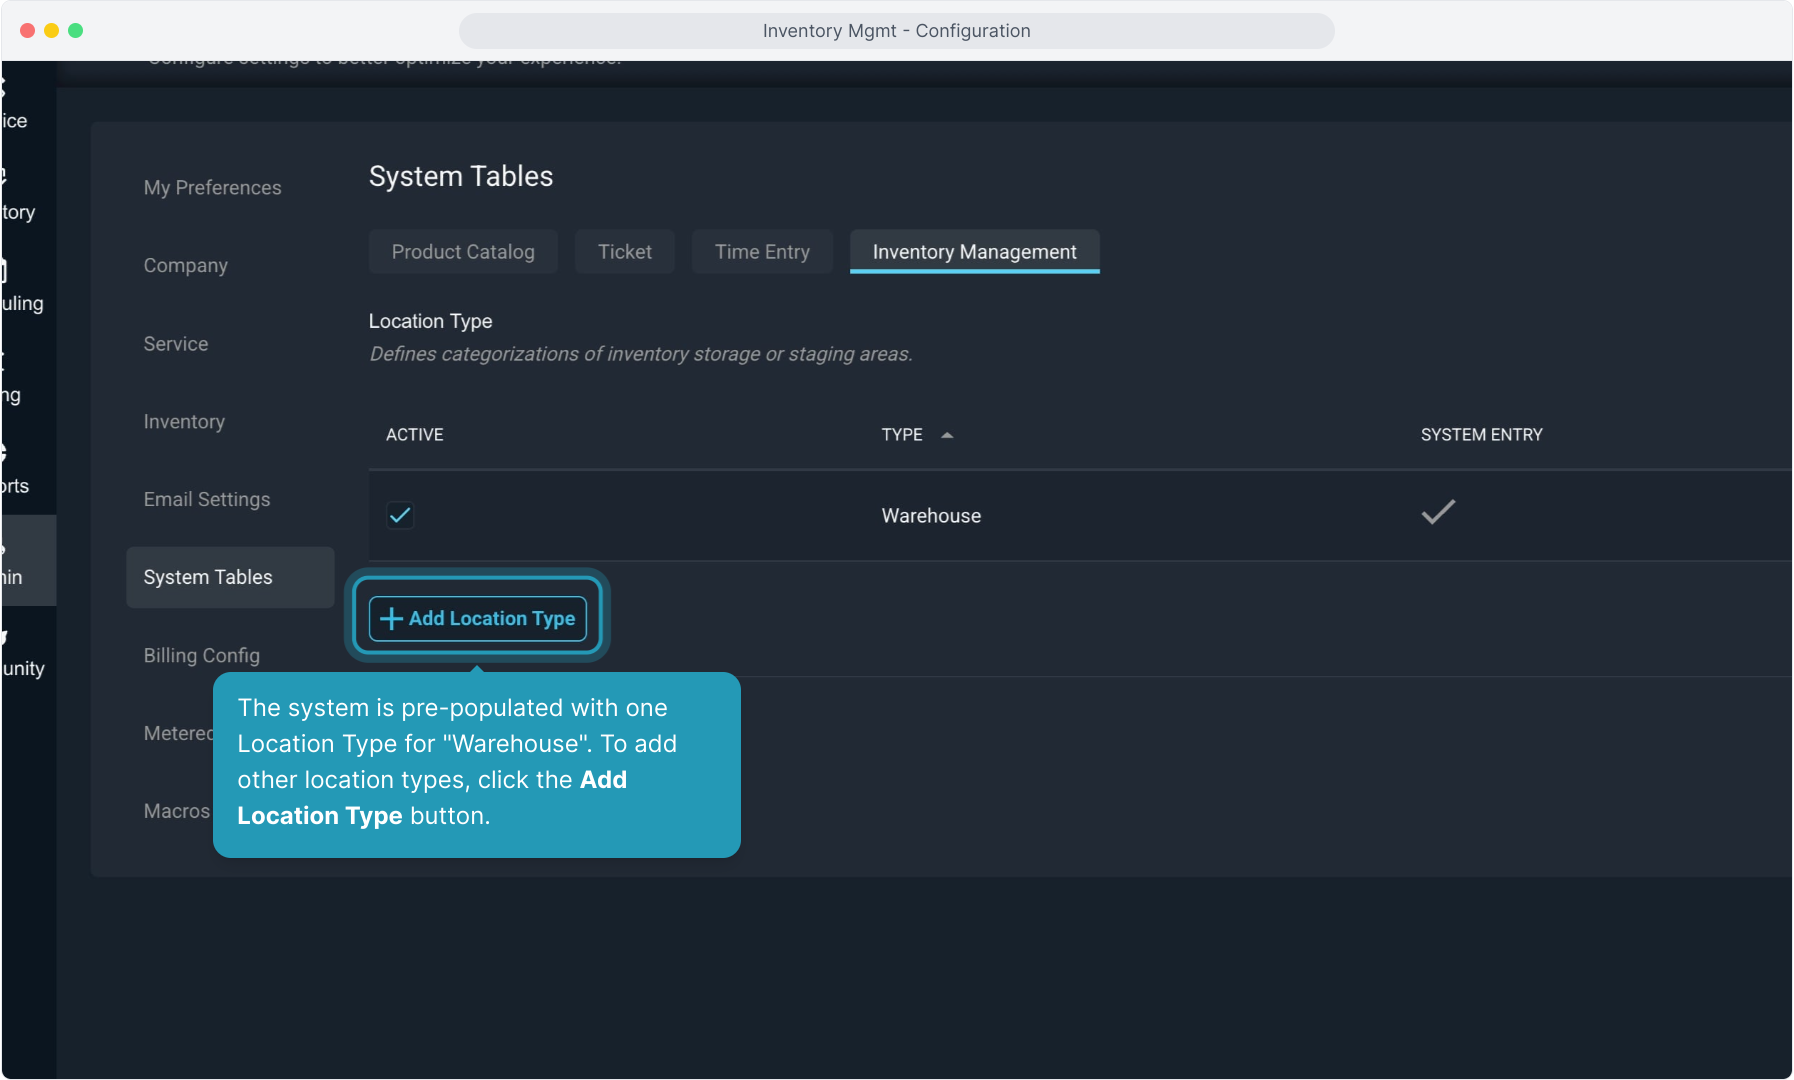Viewport: 1794px width, 1080px height.
Task: Open Billing Config settings
Action: pos(202,656)
